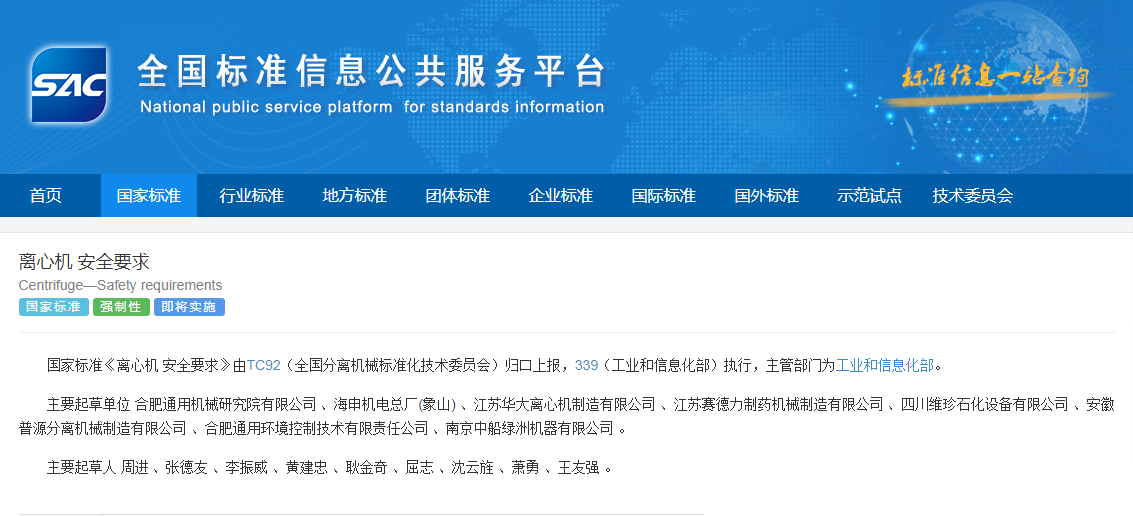Viewport: 1133px width, 516px height.
Task: Click the golden calligraphy slogan banner
Action: point(995,78)
